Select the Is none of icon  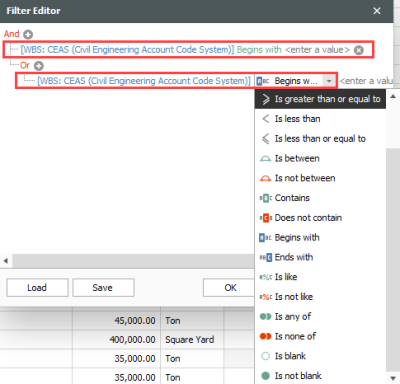pyautogui.click(x=265, y=336)
